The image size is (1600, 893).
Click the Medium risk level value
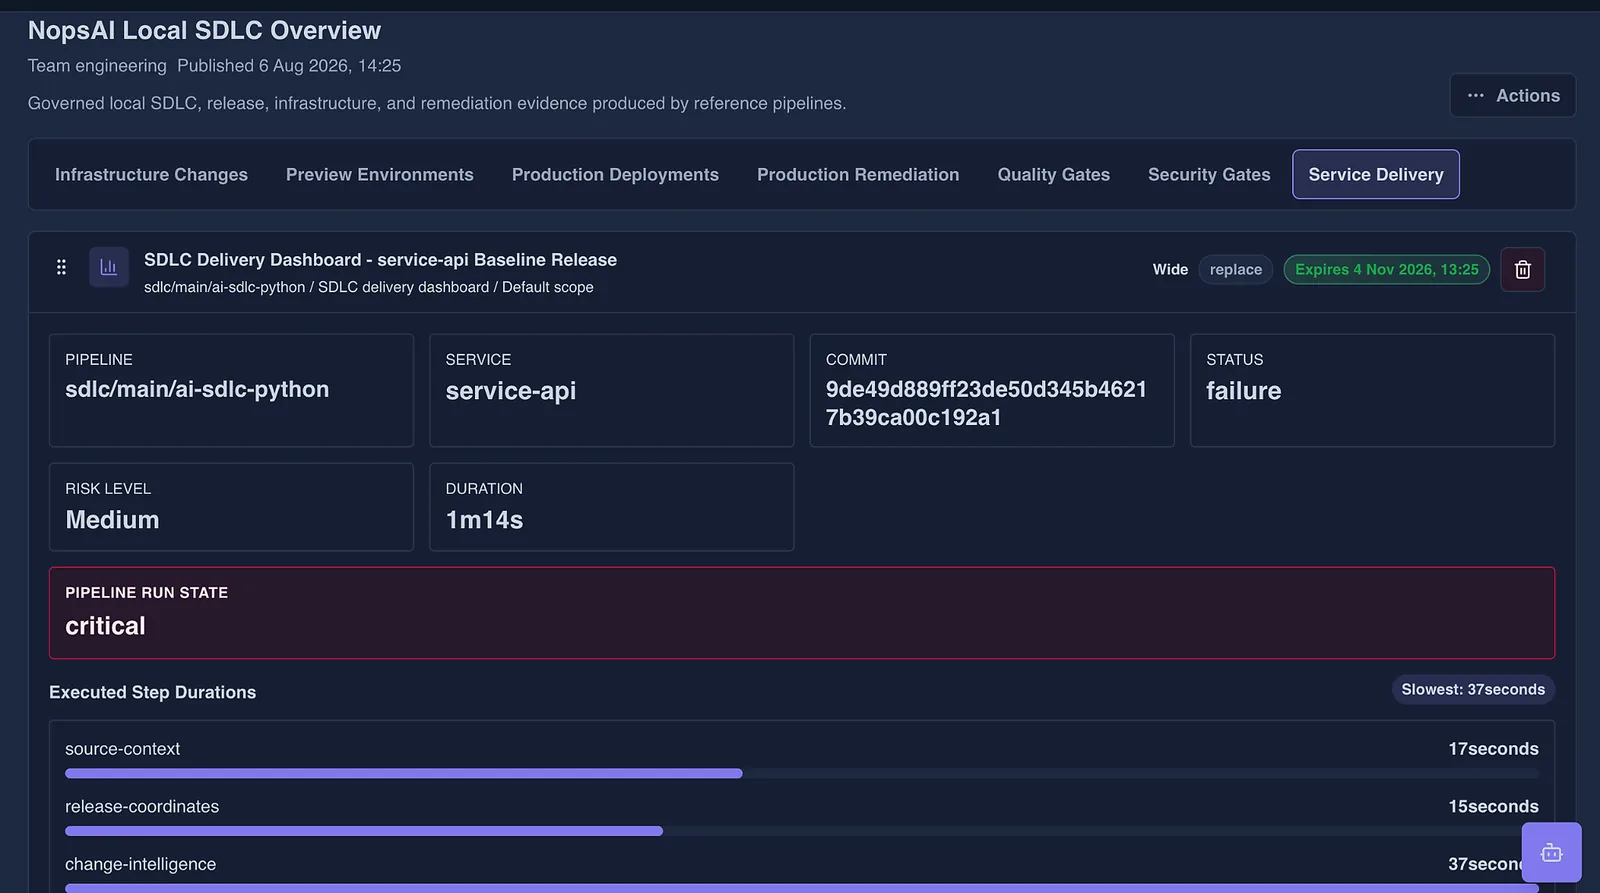tap(112, 520)
